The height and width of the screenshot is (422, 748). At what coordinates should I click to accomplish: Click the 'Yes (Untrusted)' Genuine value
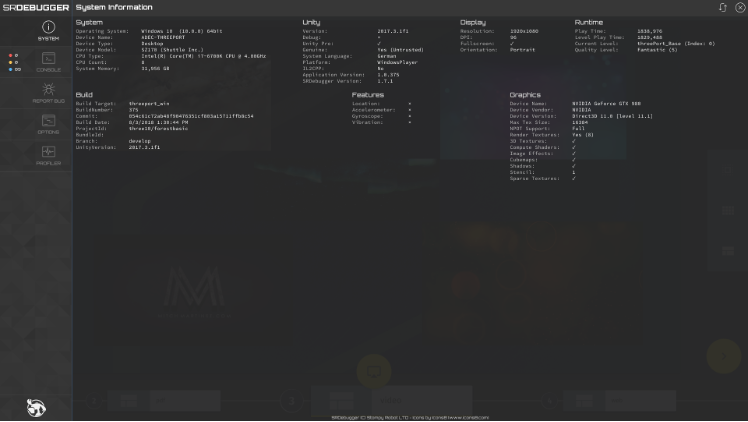400,50
